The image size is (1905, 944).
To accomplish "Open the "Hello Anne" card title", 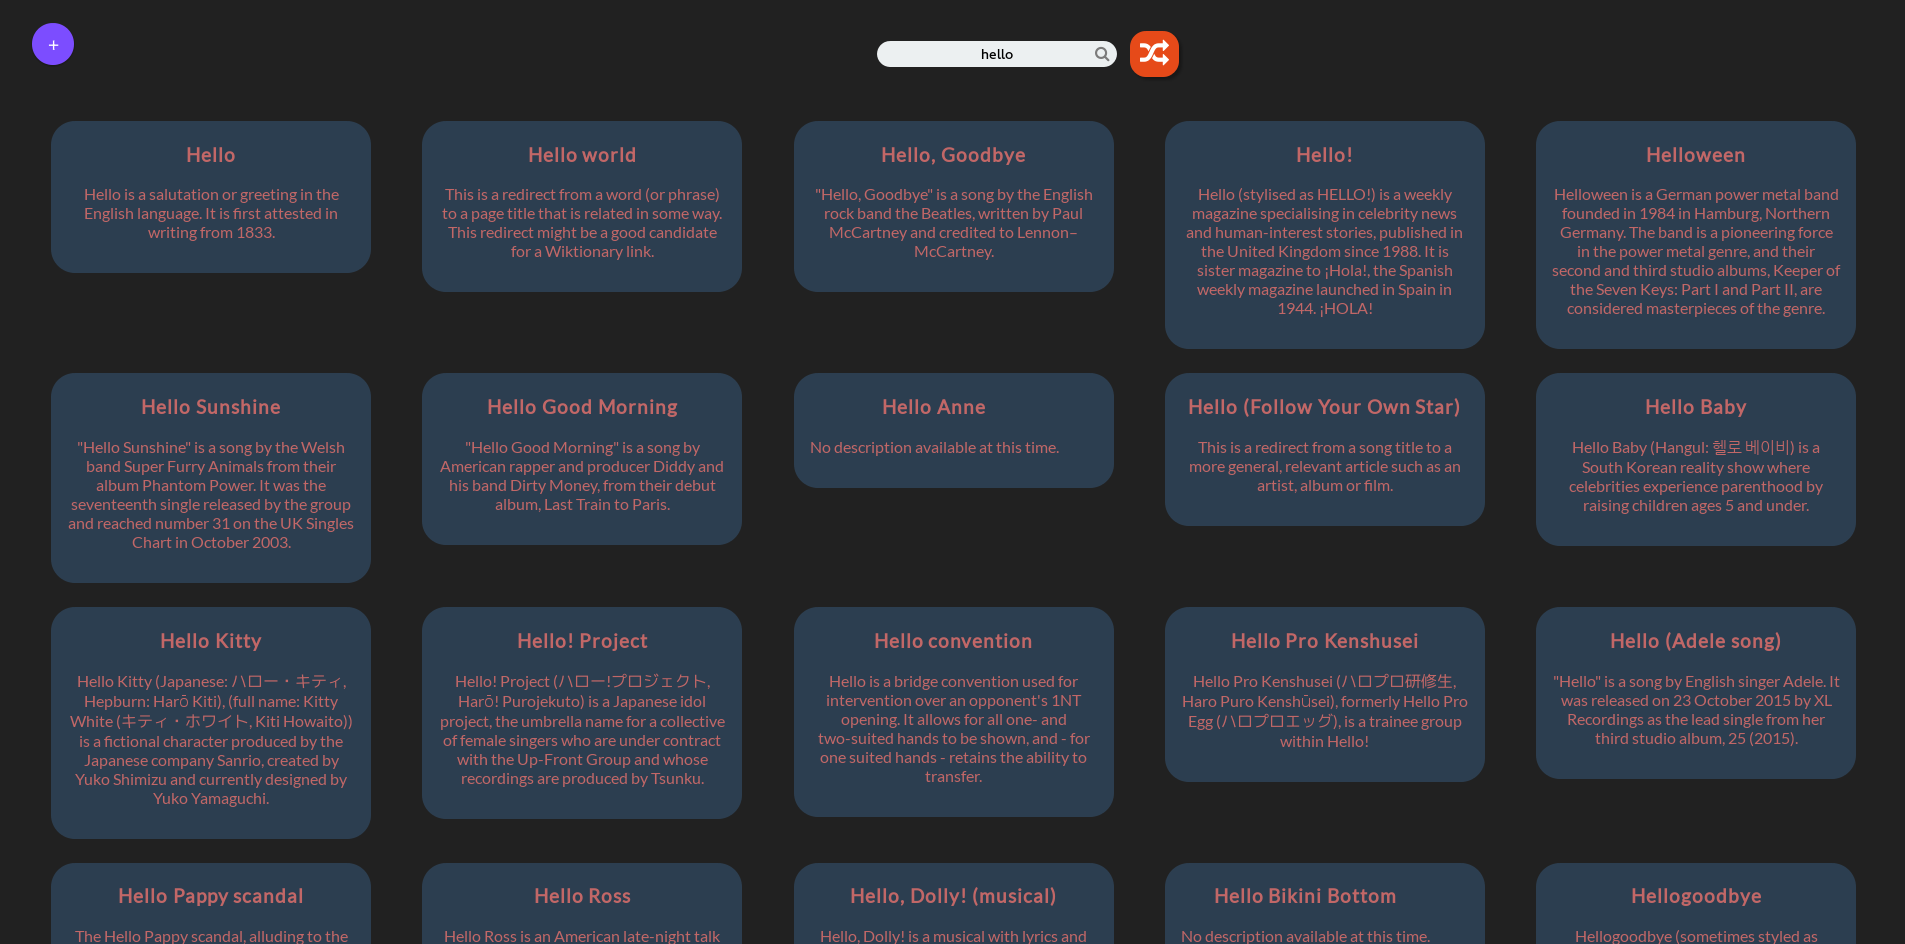I will click(x=934, y=407).
